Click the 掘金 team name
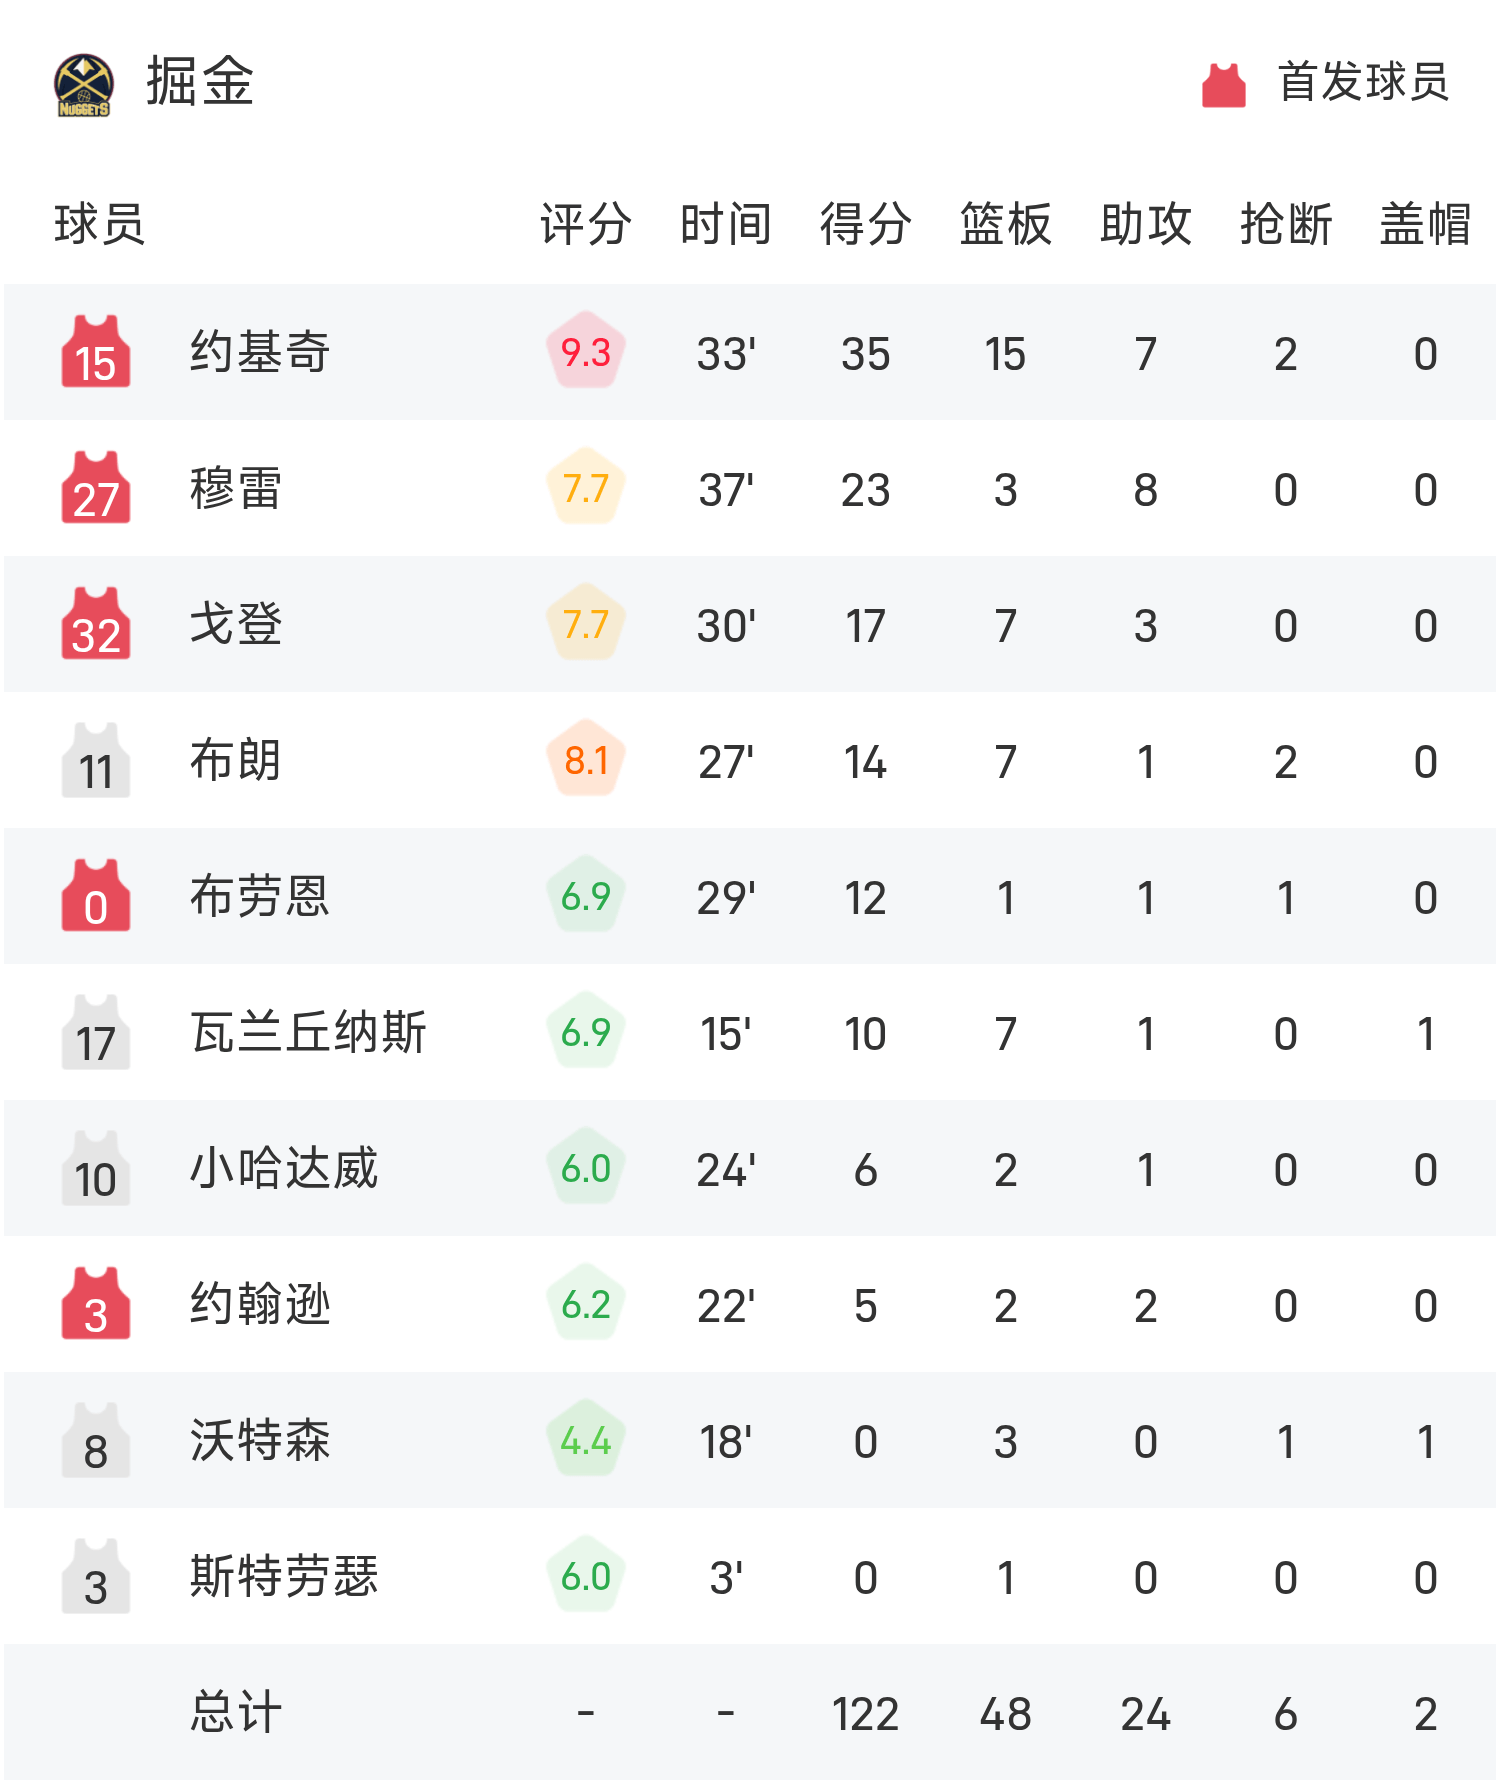1500x1784 pixels. (x=200, y=82)
